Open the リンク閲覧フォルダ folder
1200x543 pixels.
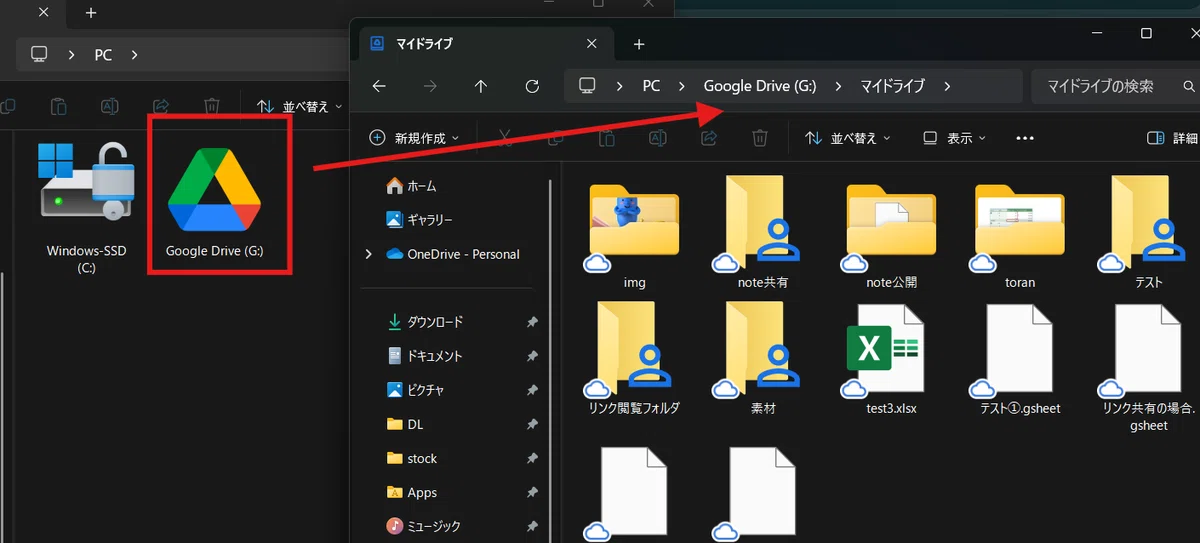pyautogui.click(x=634, y=358)
